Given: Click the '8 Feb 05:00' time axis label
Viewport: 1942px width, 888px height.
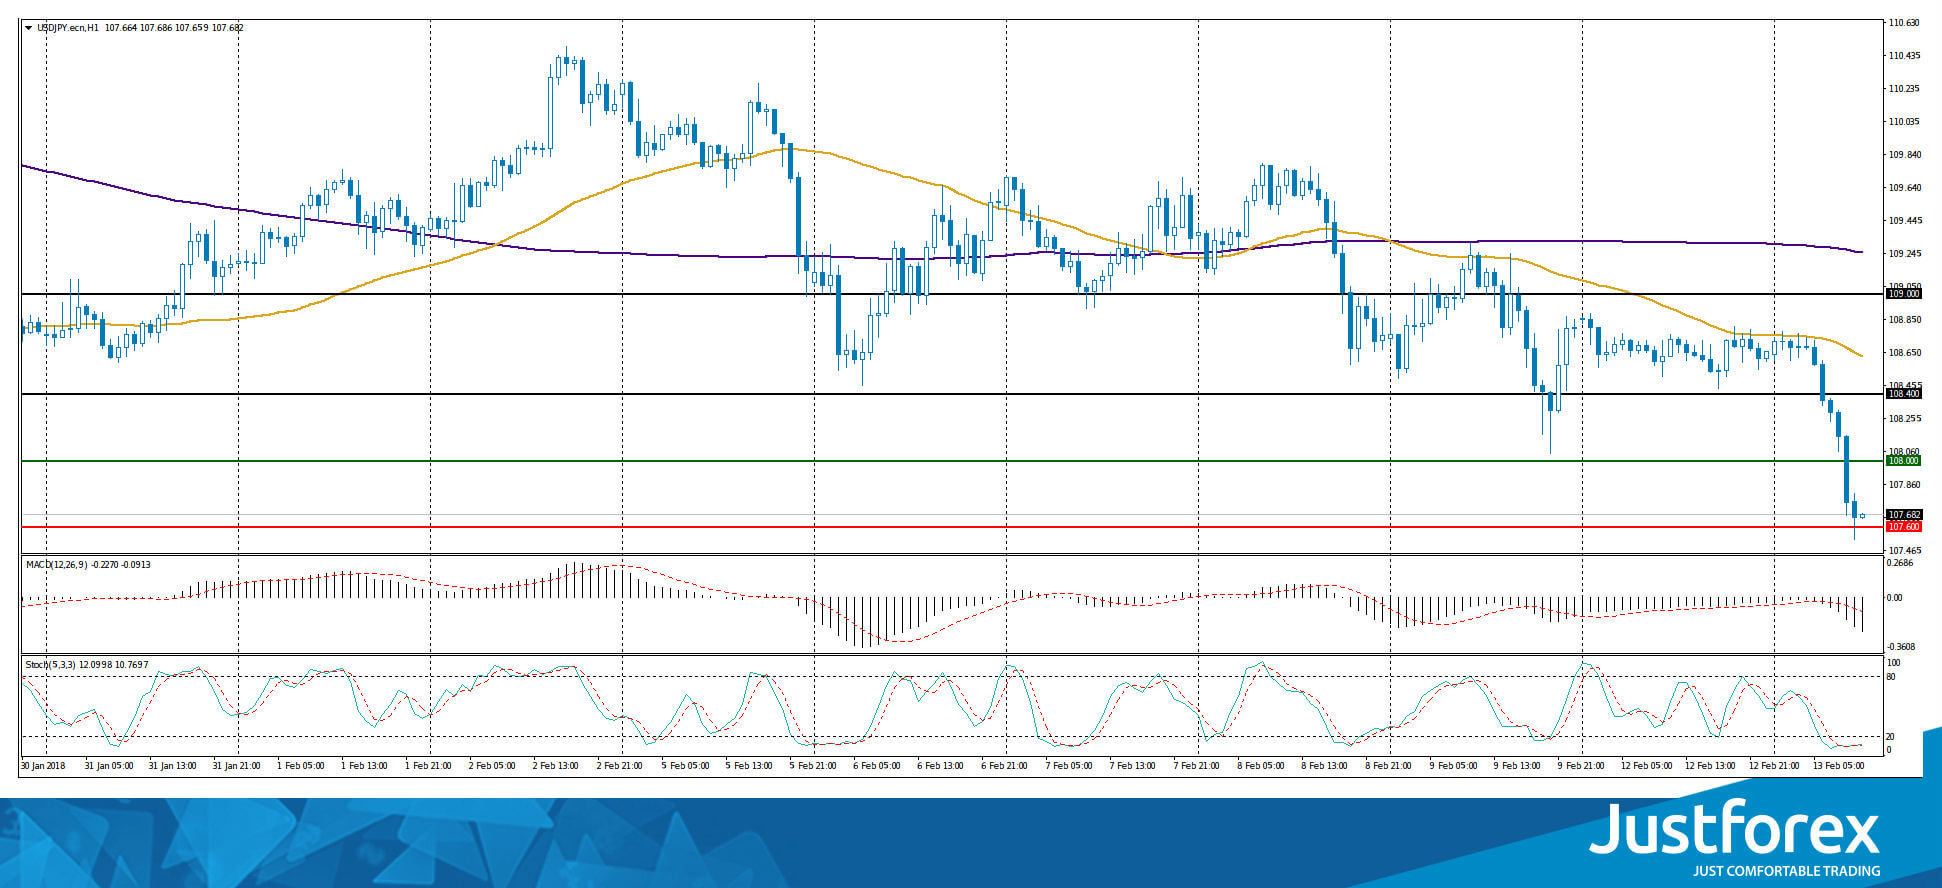Looking at the screenshot, I should pyautogui.click(x=1261, y=766).
